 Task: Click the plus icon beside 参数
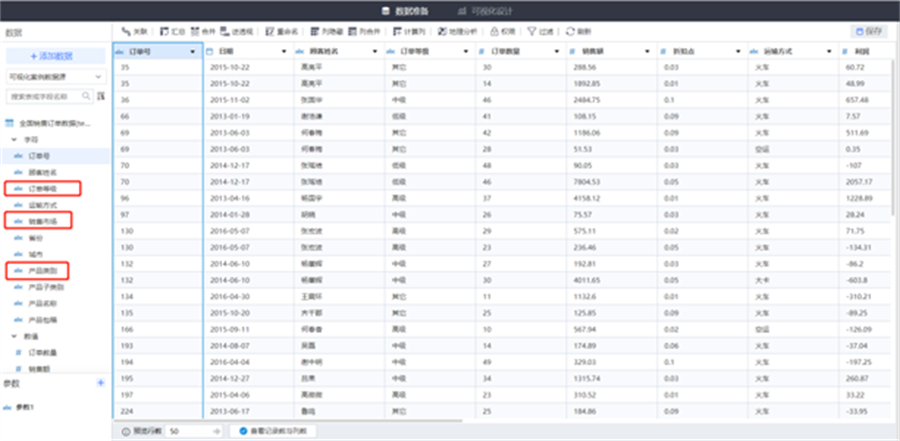pos(100,383)
